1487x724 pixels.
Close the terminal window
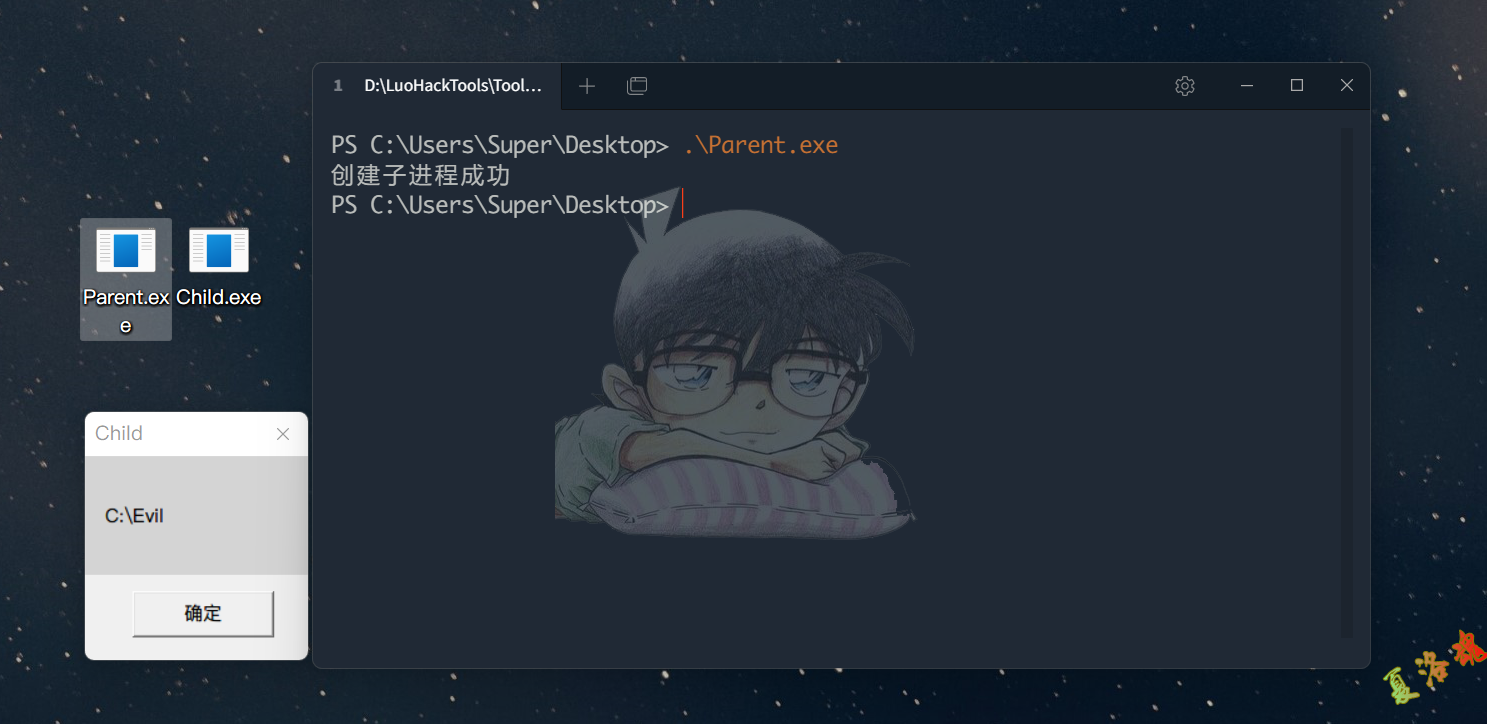[1347, 86]
